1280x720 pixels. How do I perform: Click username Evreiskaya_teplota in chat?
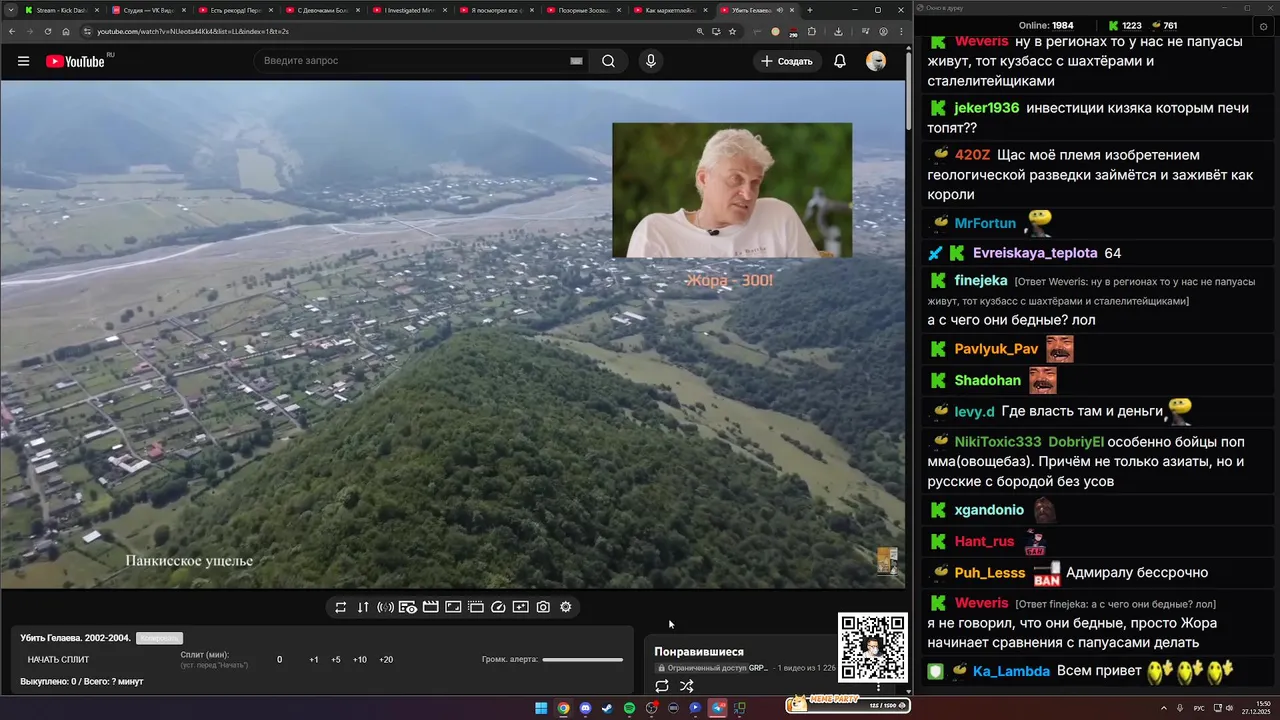click(x=1035, y=253)
